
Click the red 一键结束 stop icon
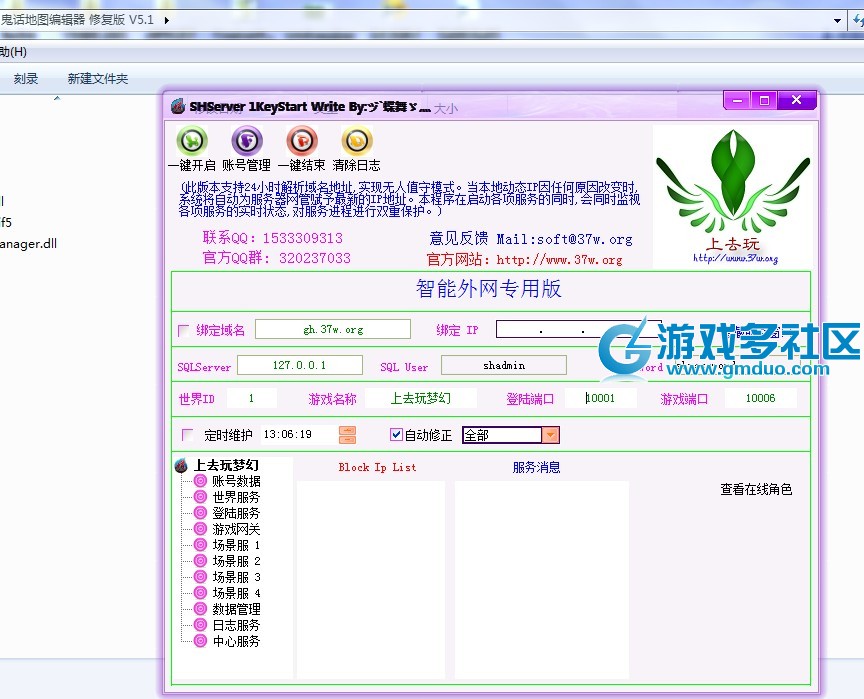[x=302, y=141]
